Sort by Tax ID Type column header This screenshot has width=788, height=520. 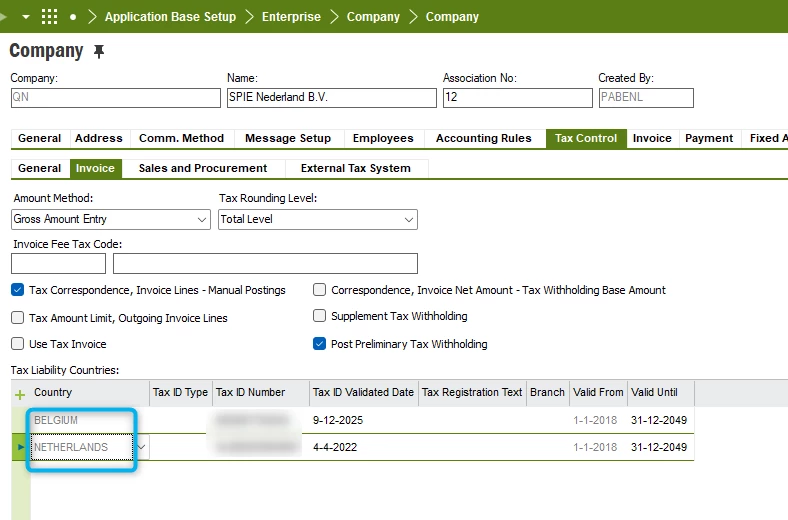[180, 392]
